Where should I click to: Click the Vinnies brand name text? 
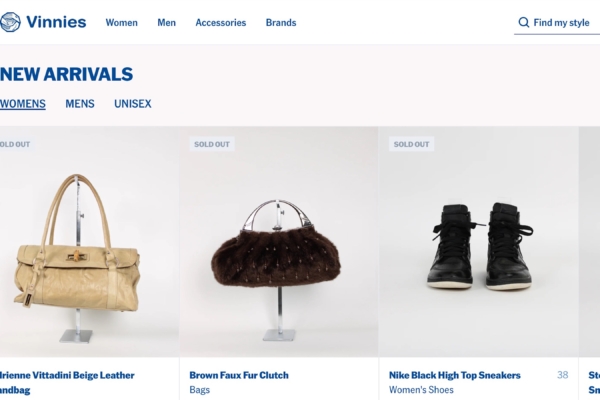coord(56,22)
